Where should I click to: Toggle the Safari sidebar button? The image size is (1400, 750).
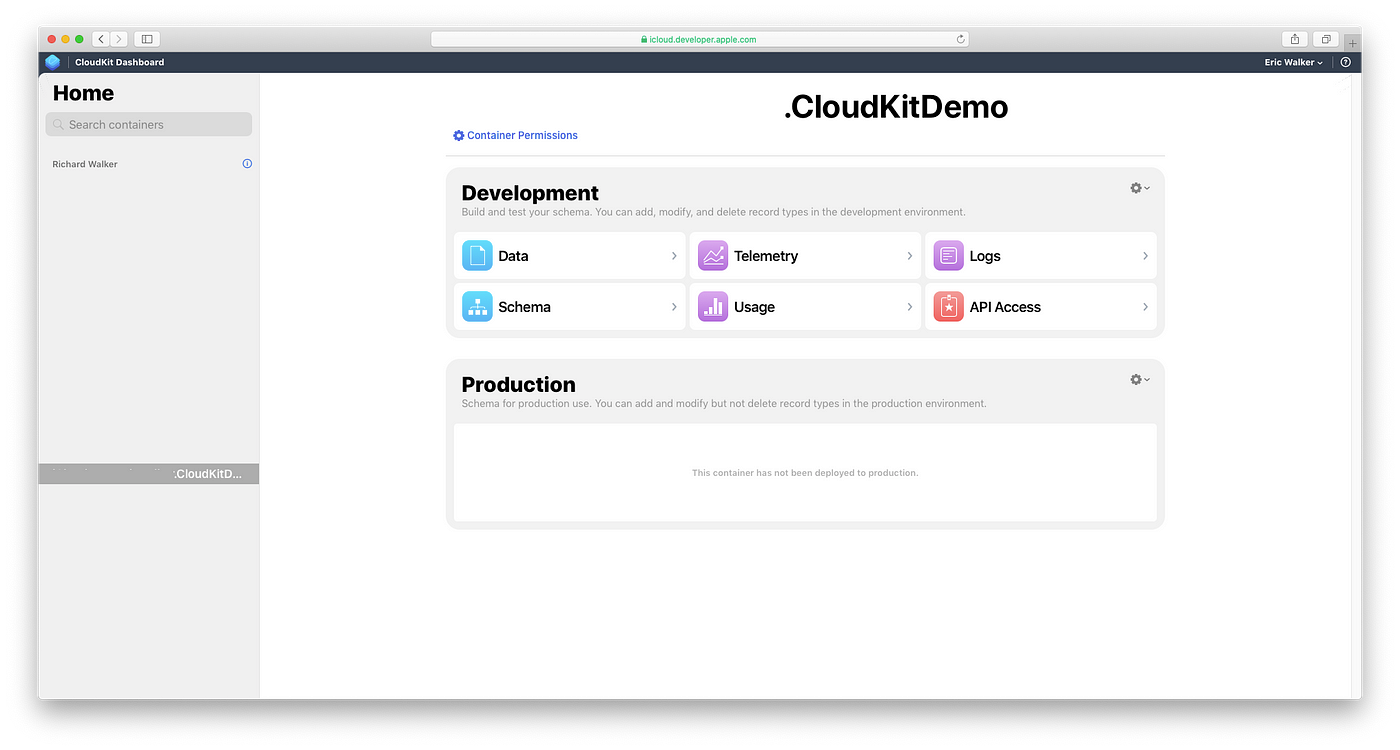tap(147, 39)
